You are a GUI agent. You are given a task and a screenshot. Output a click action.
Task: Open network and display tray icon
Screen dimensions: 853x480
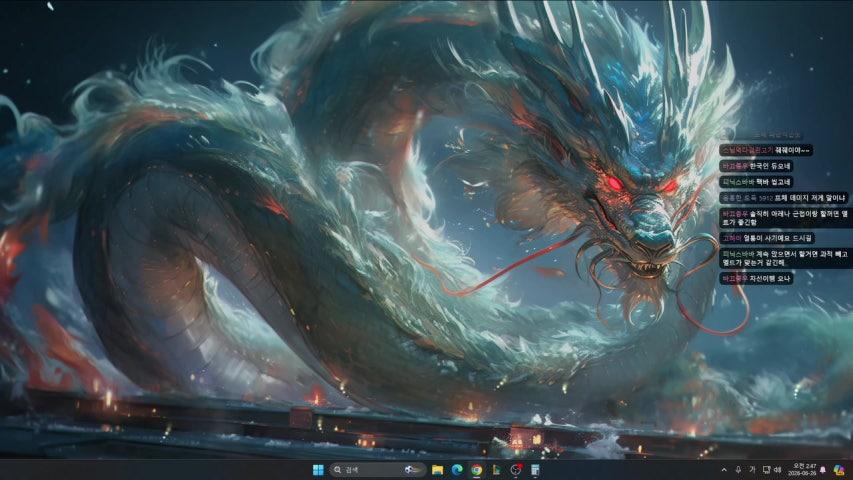(x=767, y=470)
